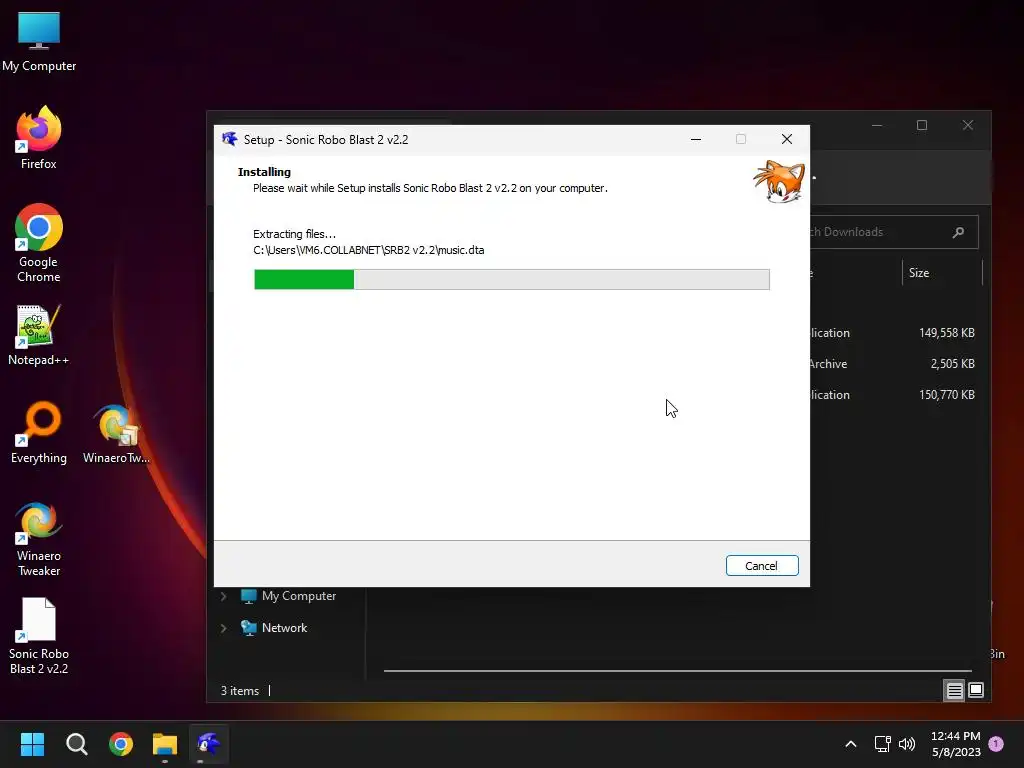This screenshot has width=1024, height=768.
Task: Open Winaero Tweaker desktop shortcut
Action: pos(39,539)
